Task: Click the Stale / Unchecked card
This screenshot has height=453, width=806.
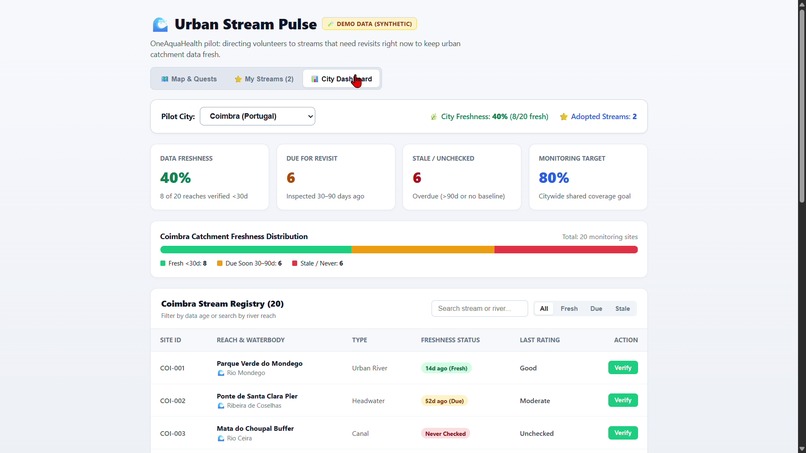Action: click(462, 177)
